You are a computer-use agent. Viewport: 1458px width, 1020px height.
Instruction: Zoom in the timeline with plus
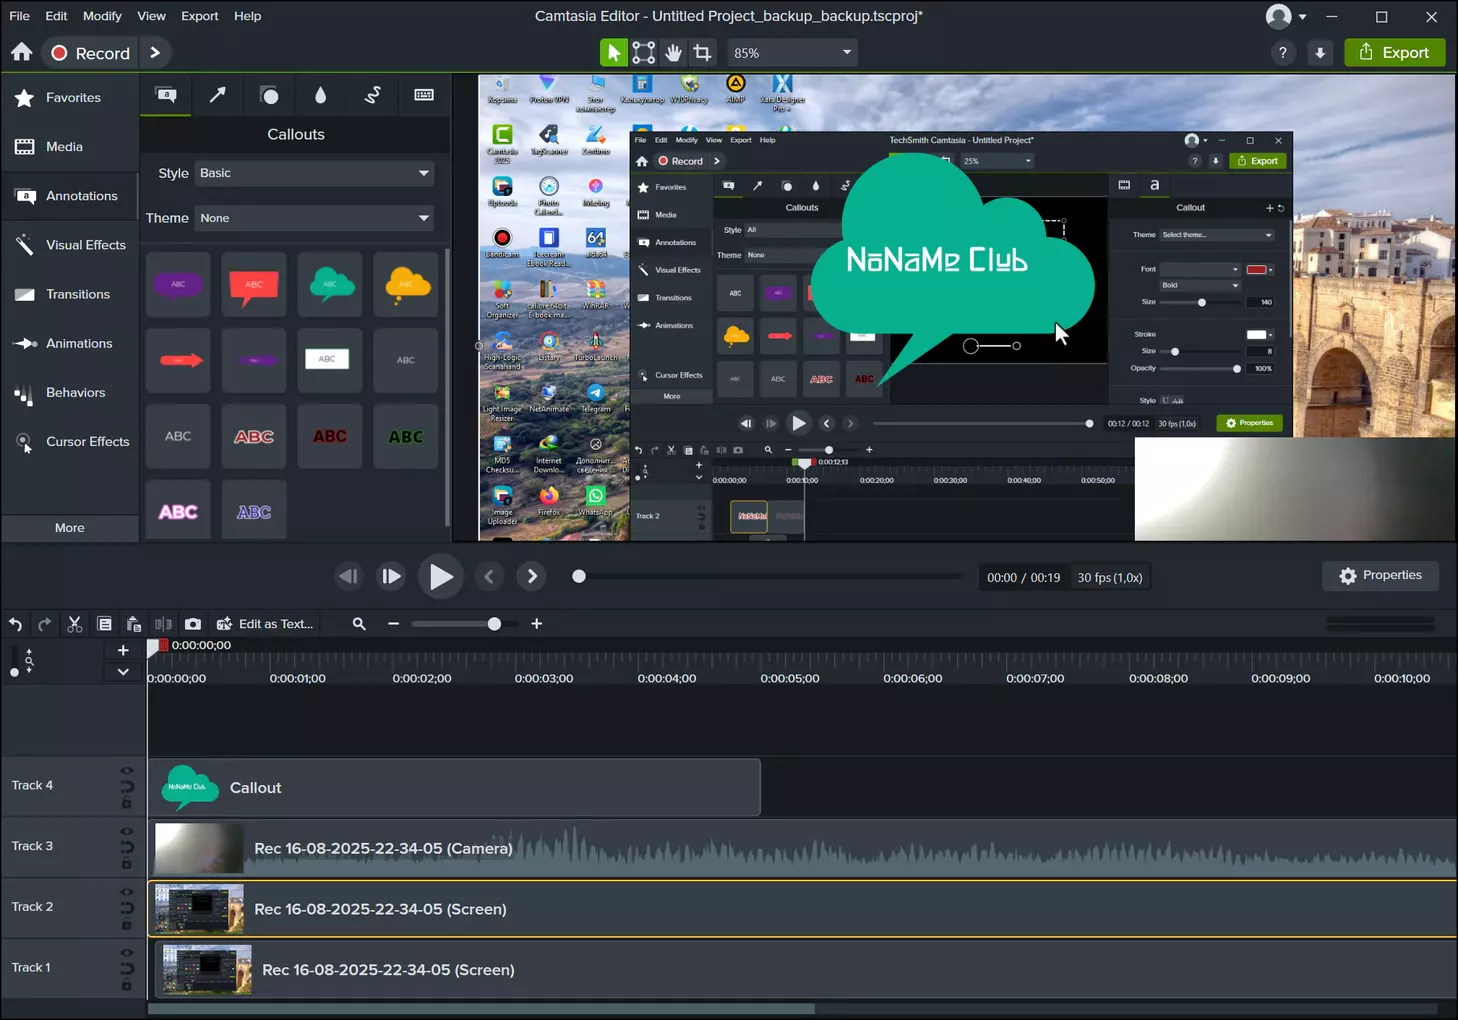pyautogui.click(x=537, y=624)
